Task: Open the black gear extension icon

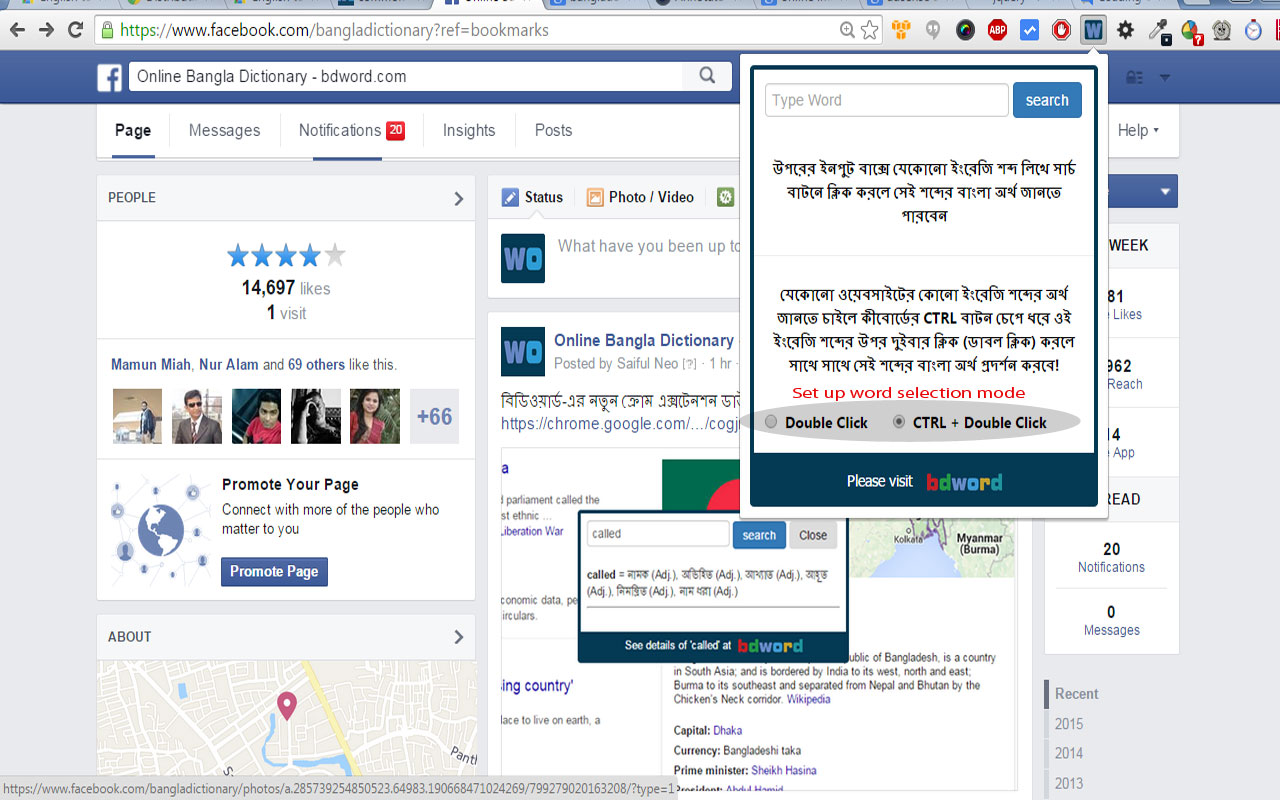Action: pos(1125,30)
